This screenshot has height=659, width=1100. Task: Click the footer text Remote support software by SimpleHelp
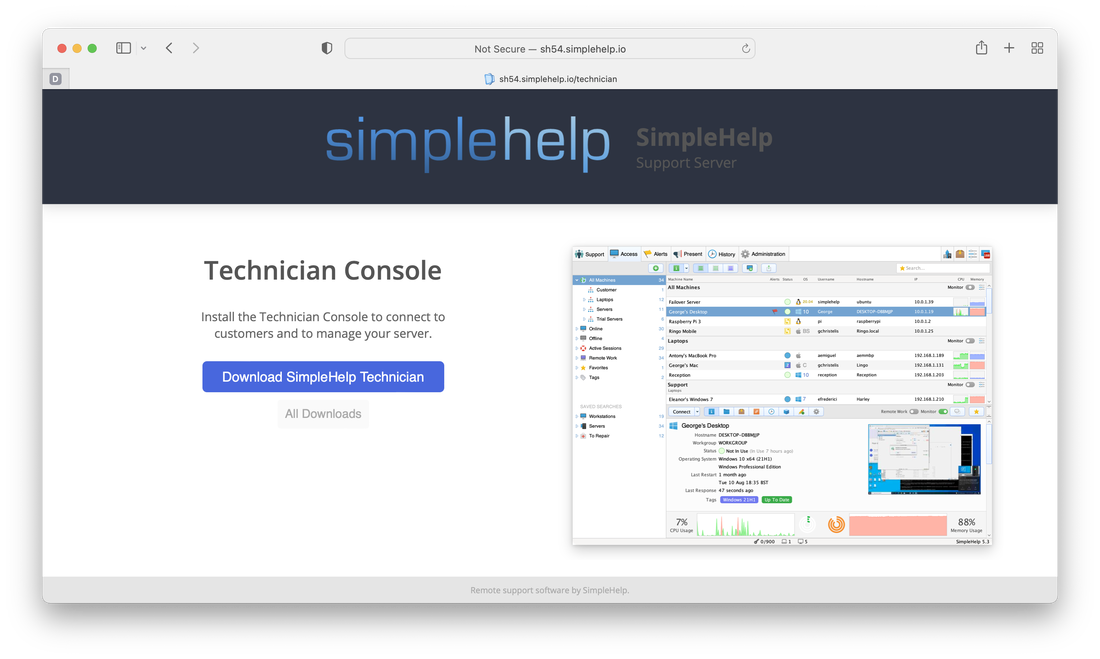549,590
